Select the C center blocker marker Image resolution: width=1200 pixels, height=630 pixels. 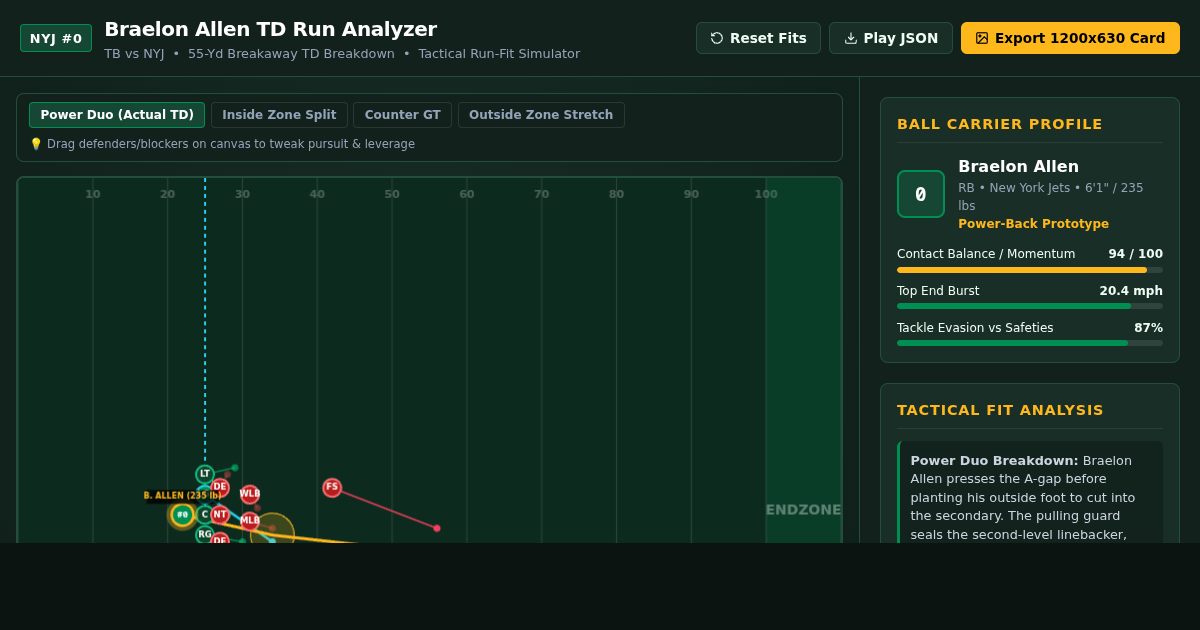(205, 514)
